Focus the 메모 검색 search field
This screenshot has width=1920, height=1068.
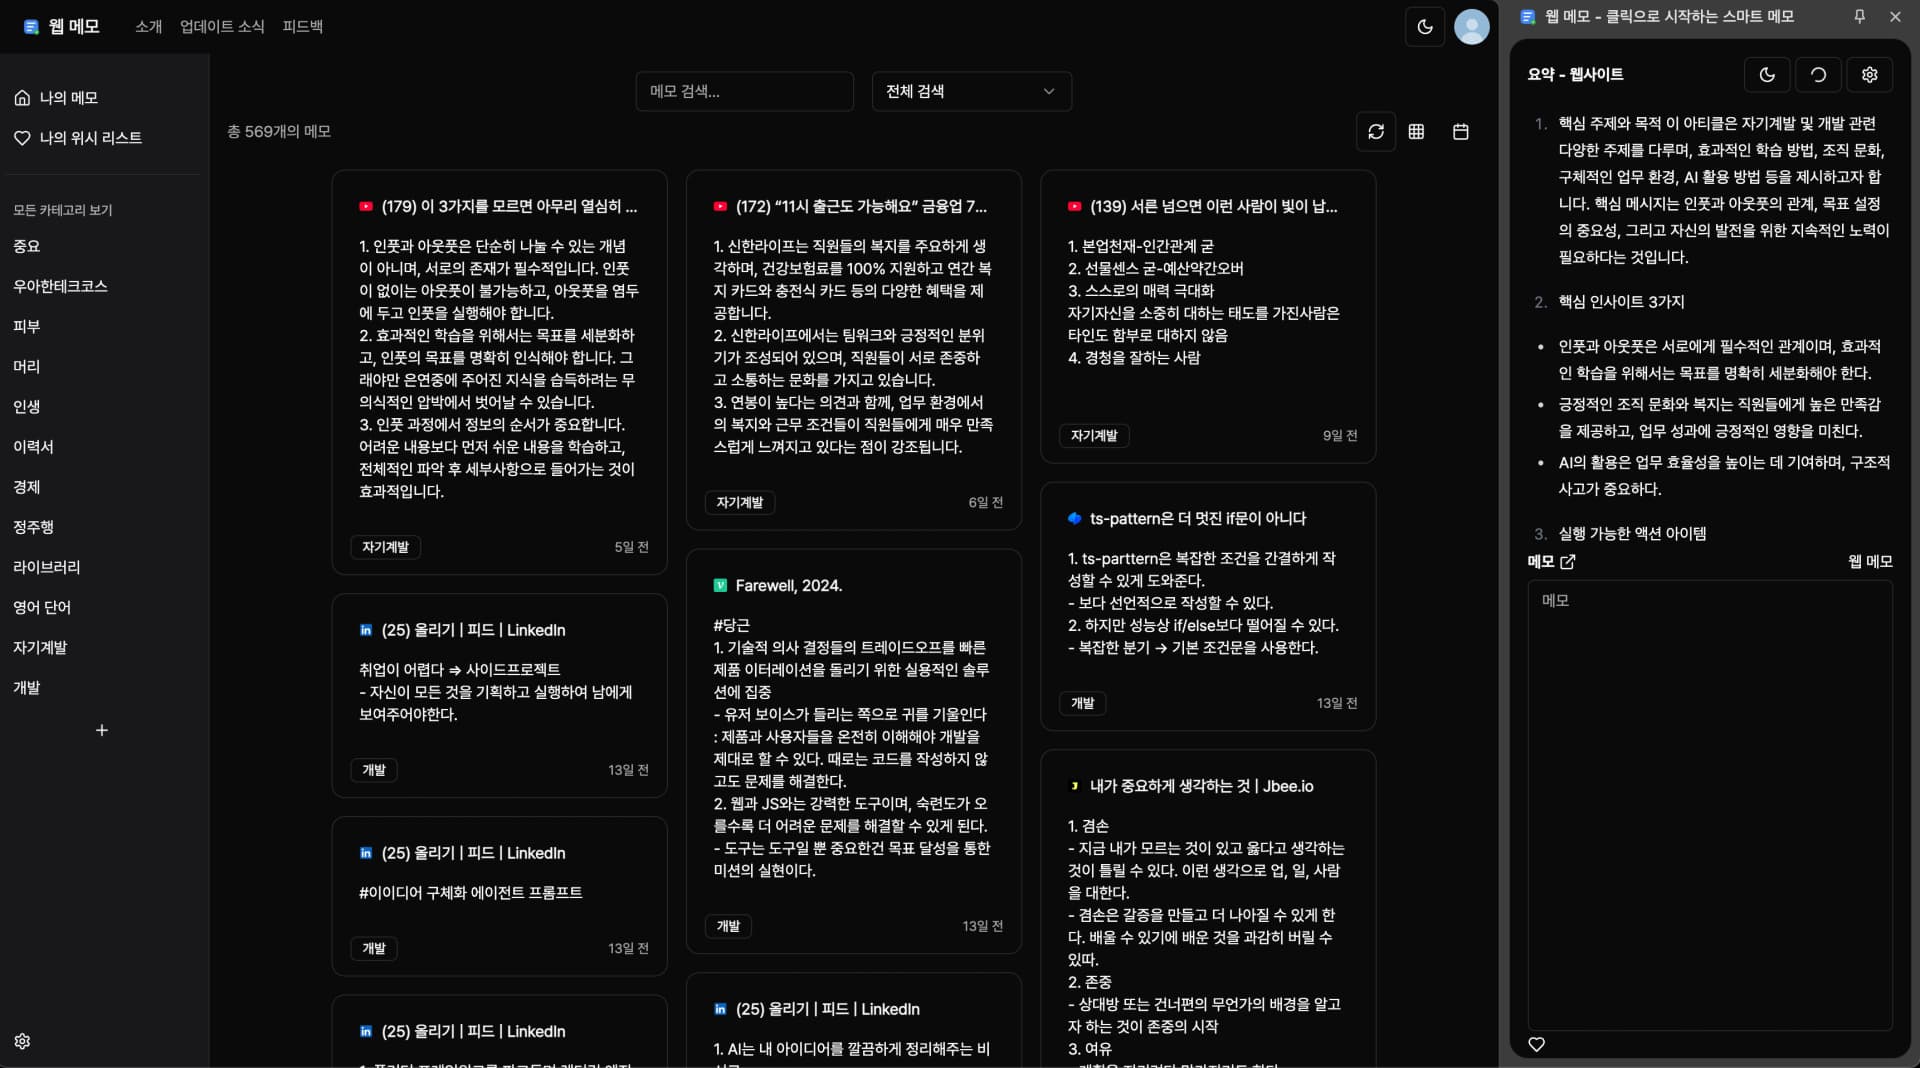(744, 91)
